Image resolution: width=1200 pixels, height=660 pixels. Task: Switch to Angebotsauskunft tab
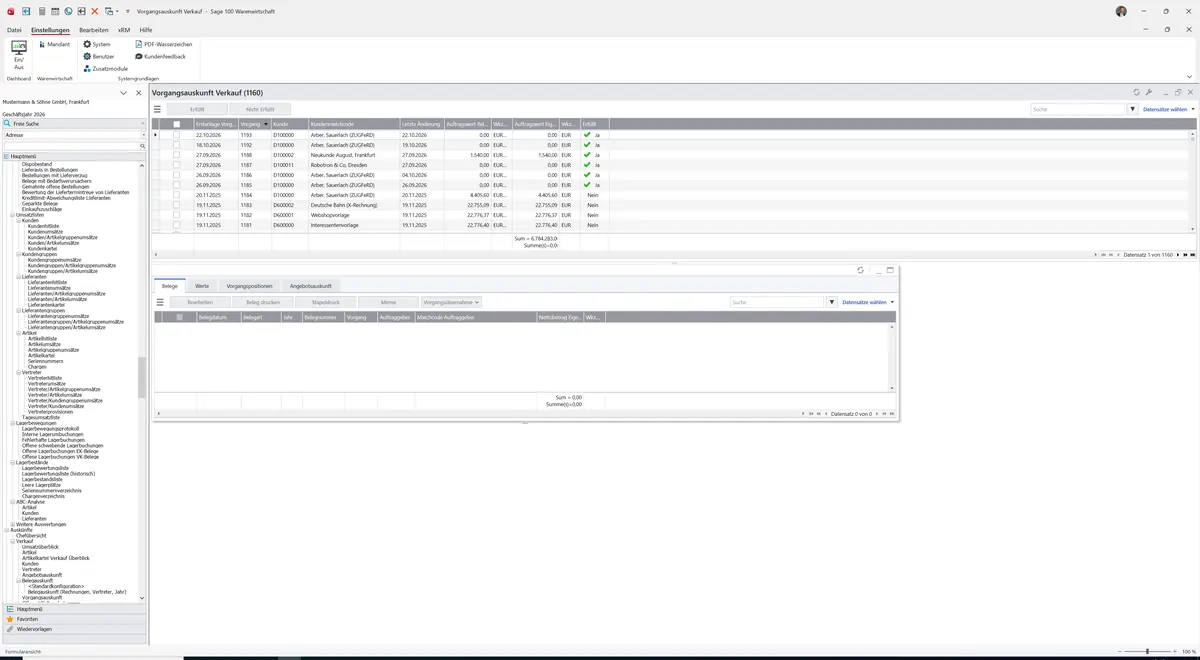pyautogui.click(x=311, y=286)
